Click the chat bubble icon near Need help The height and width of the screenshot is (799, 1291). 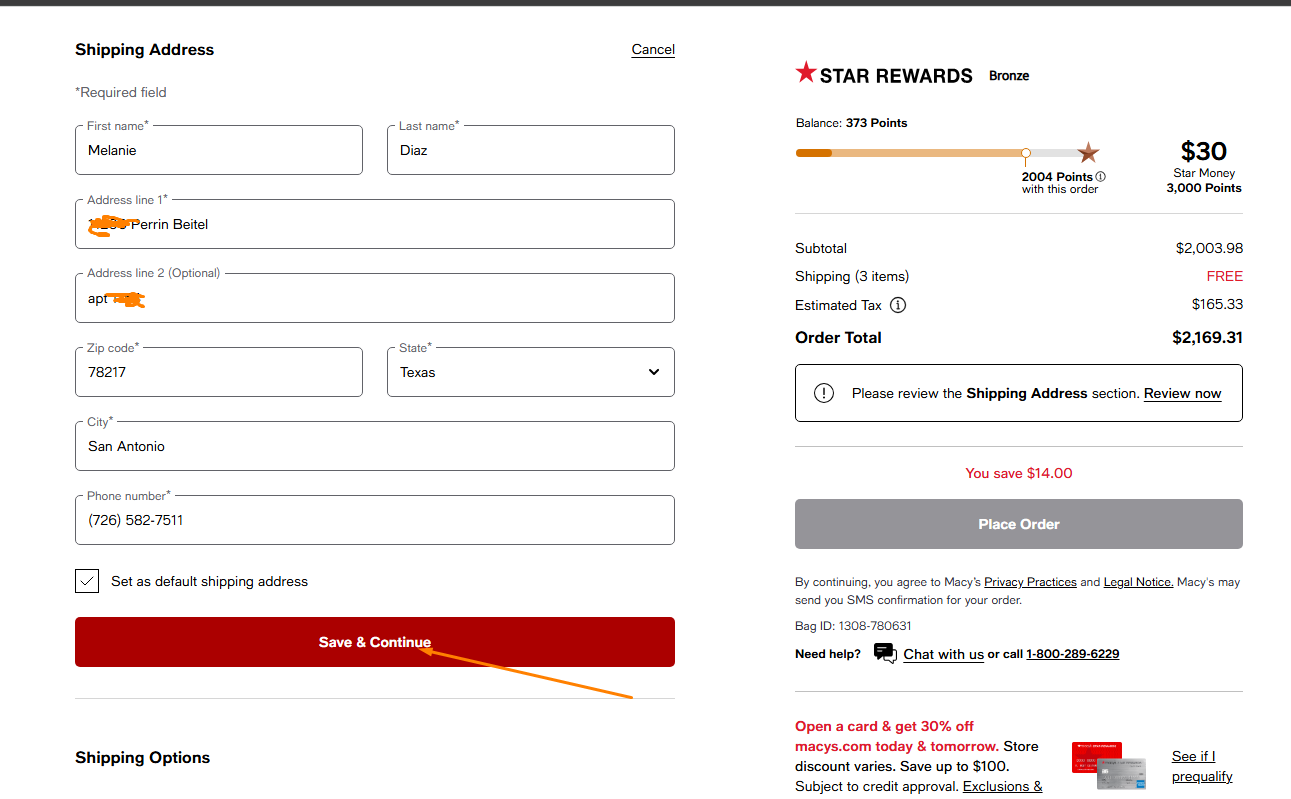coord(884,653)
